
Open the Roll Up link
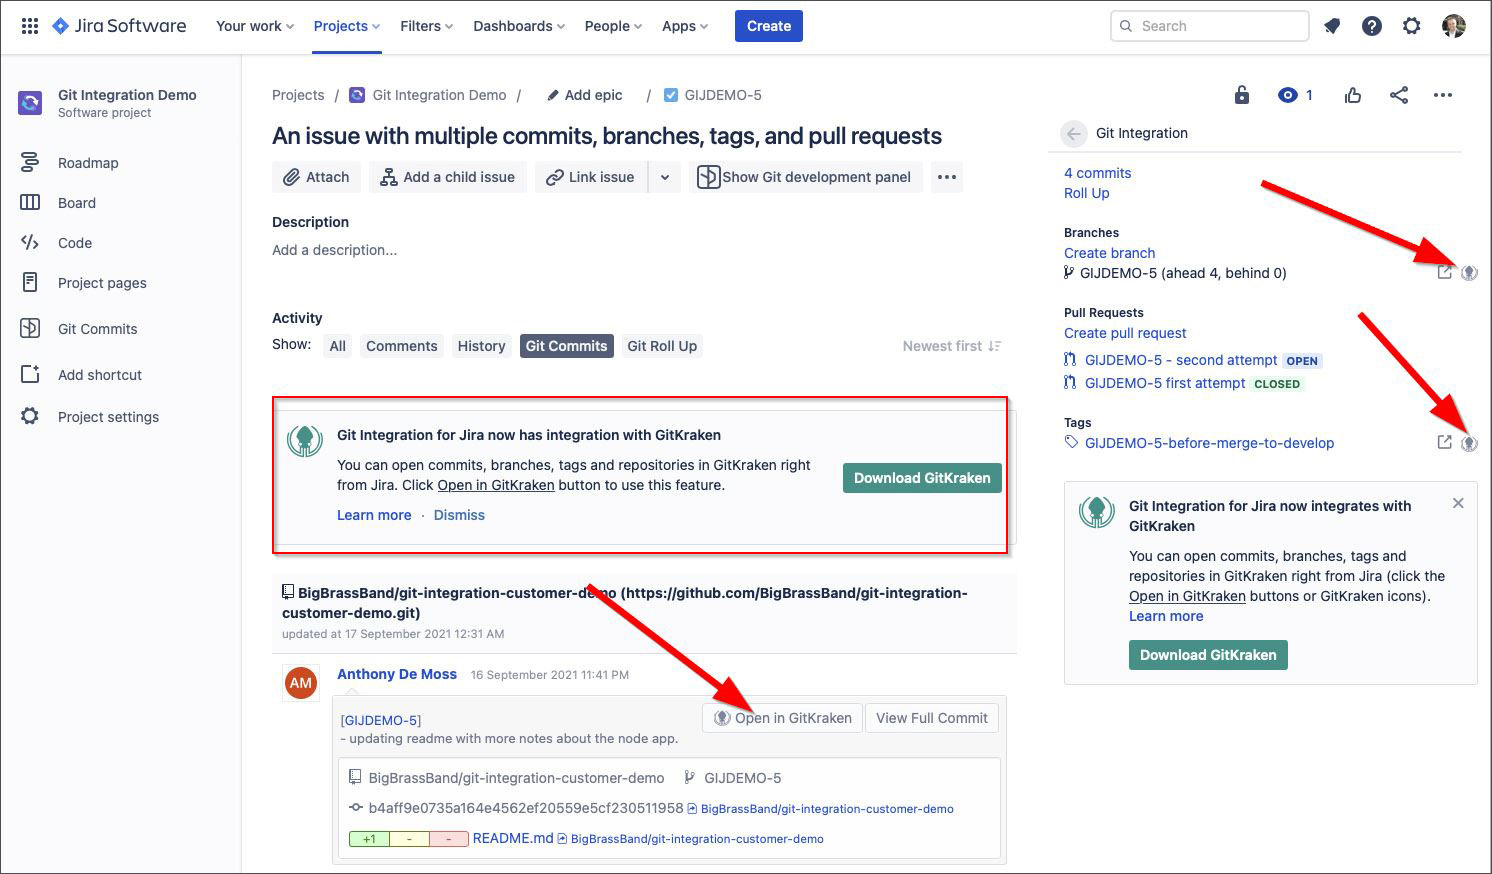(1087, 193)
